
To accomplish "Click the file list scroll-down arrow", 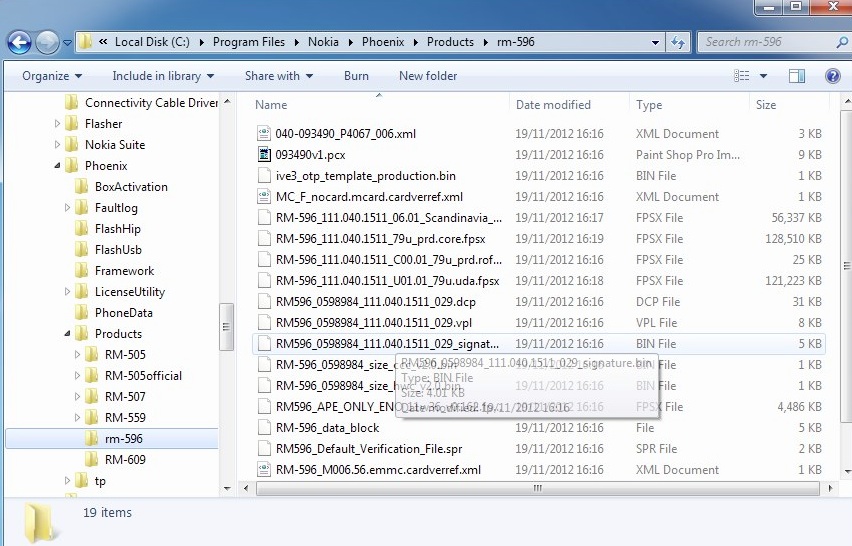I will (x=846, y=473).
